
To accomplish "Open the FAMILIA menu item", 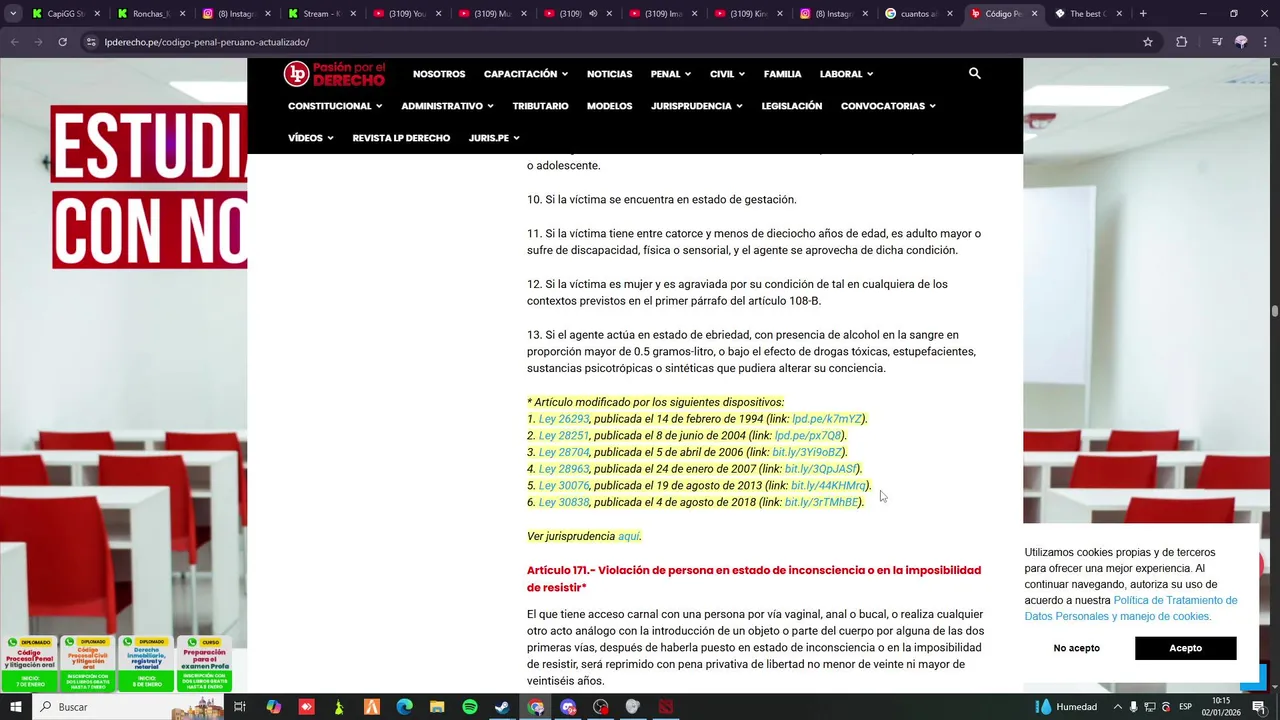I will point(782,74).
